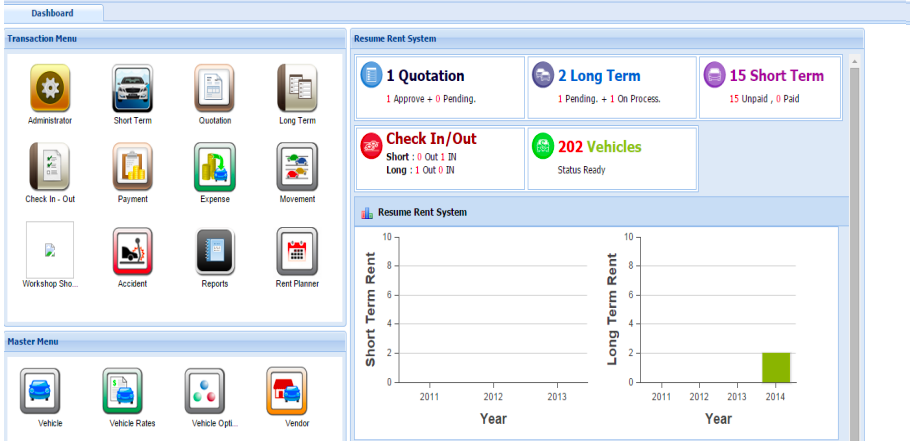Viewport: 915px width, 447px height.
Task: Click the green 2014 Long Term bar
Action: click(x=775, y=367)
